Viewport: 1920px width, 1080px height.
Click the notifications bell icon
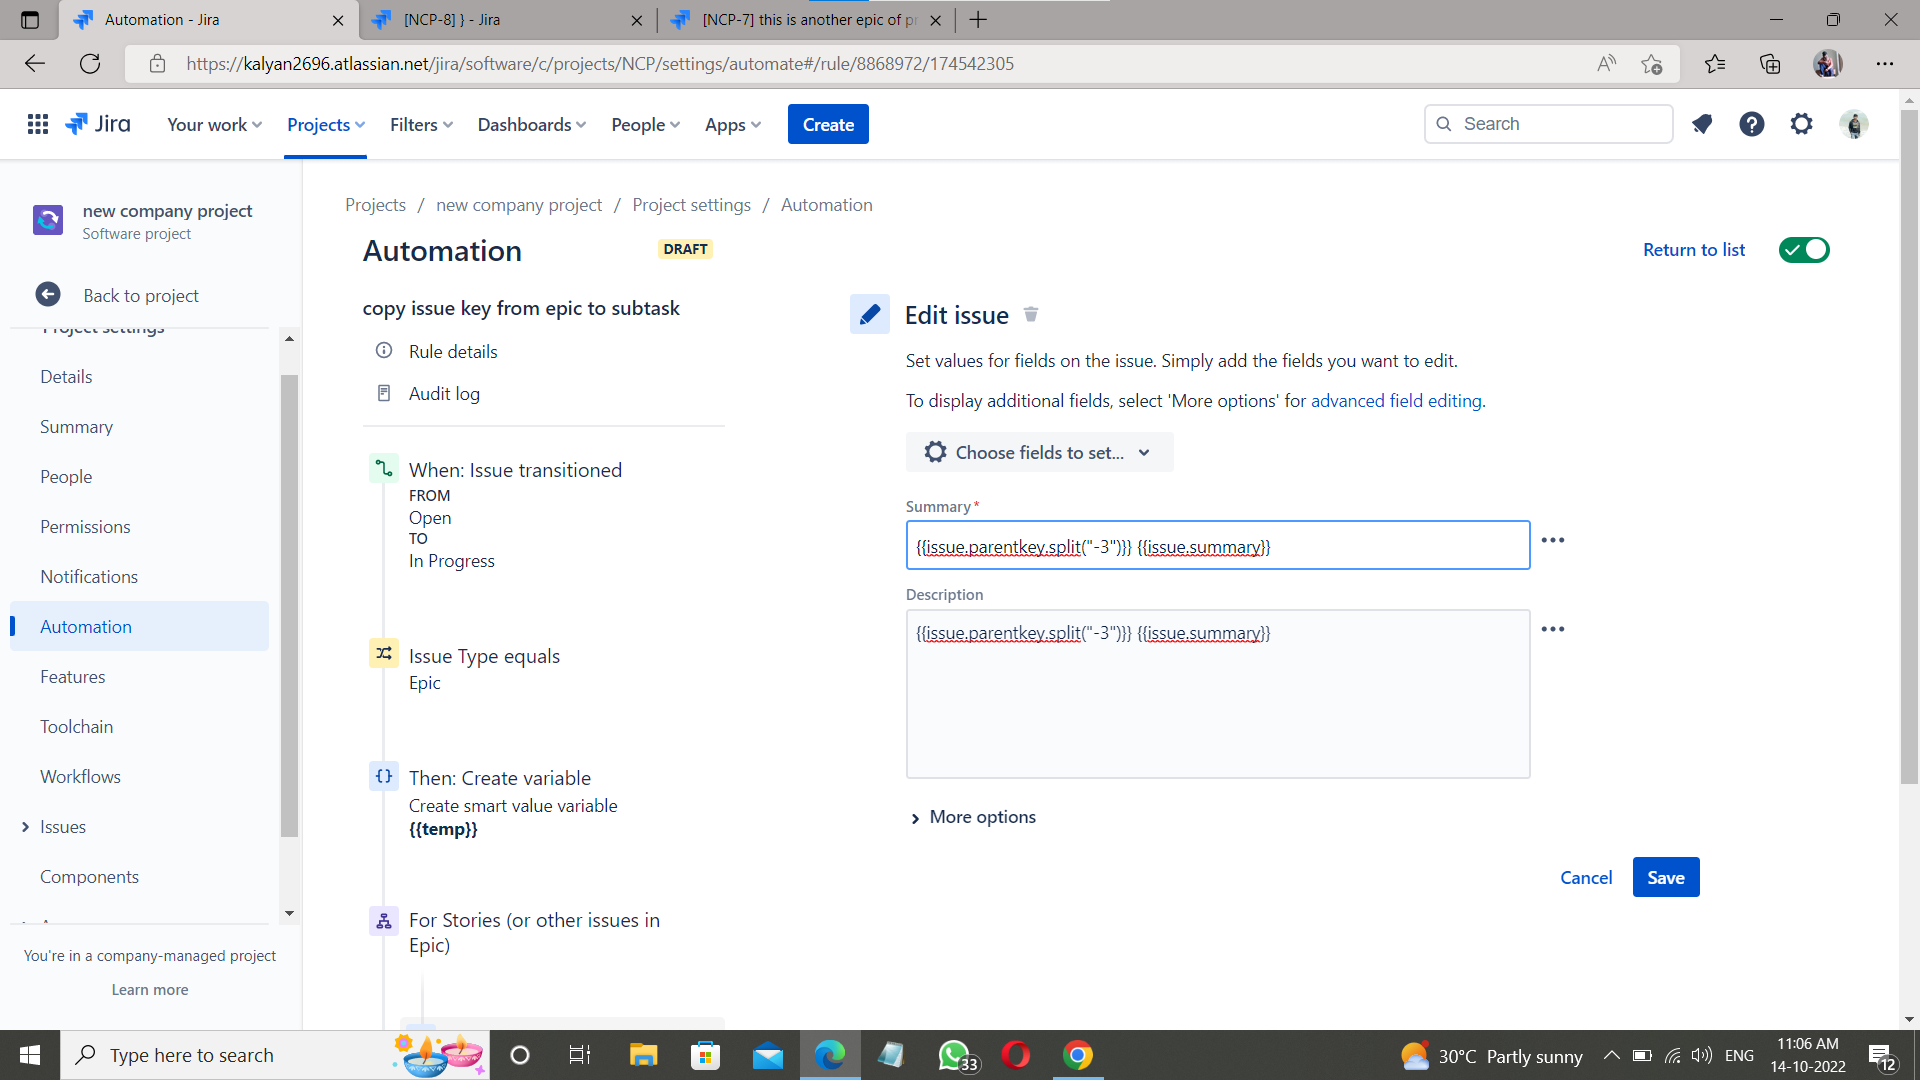[1702, 124]
